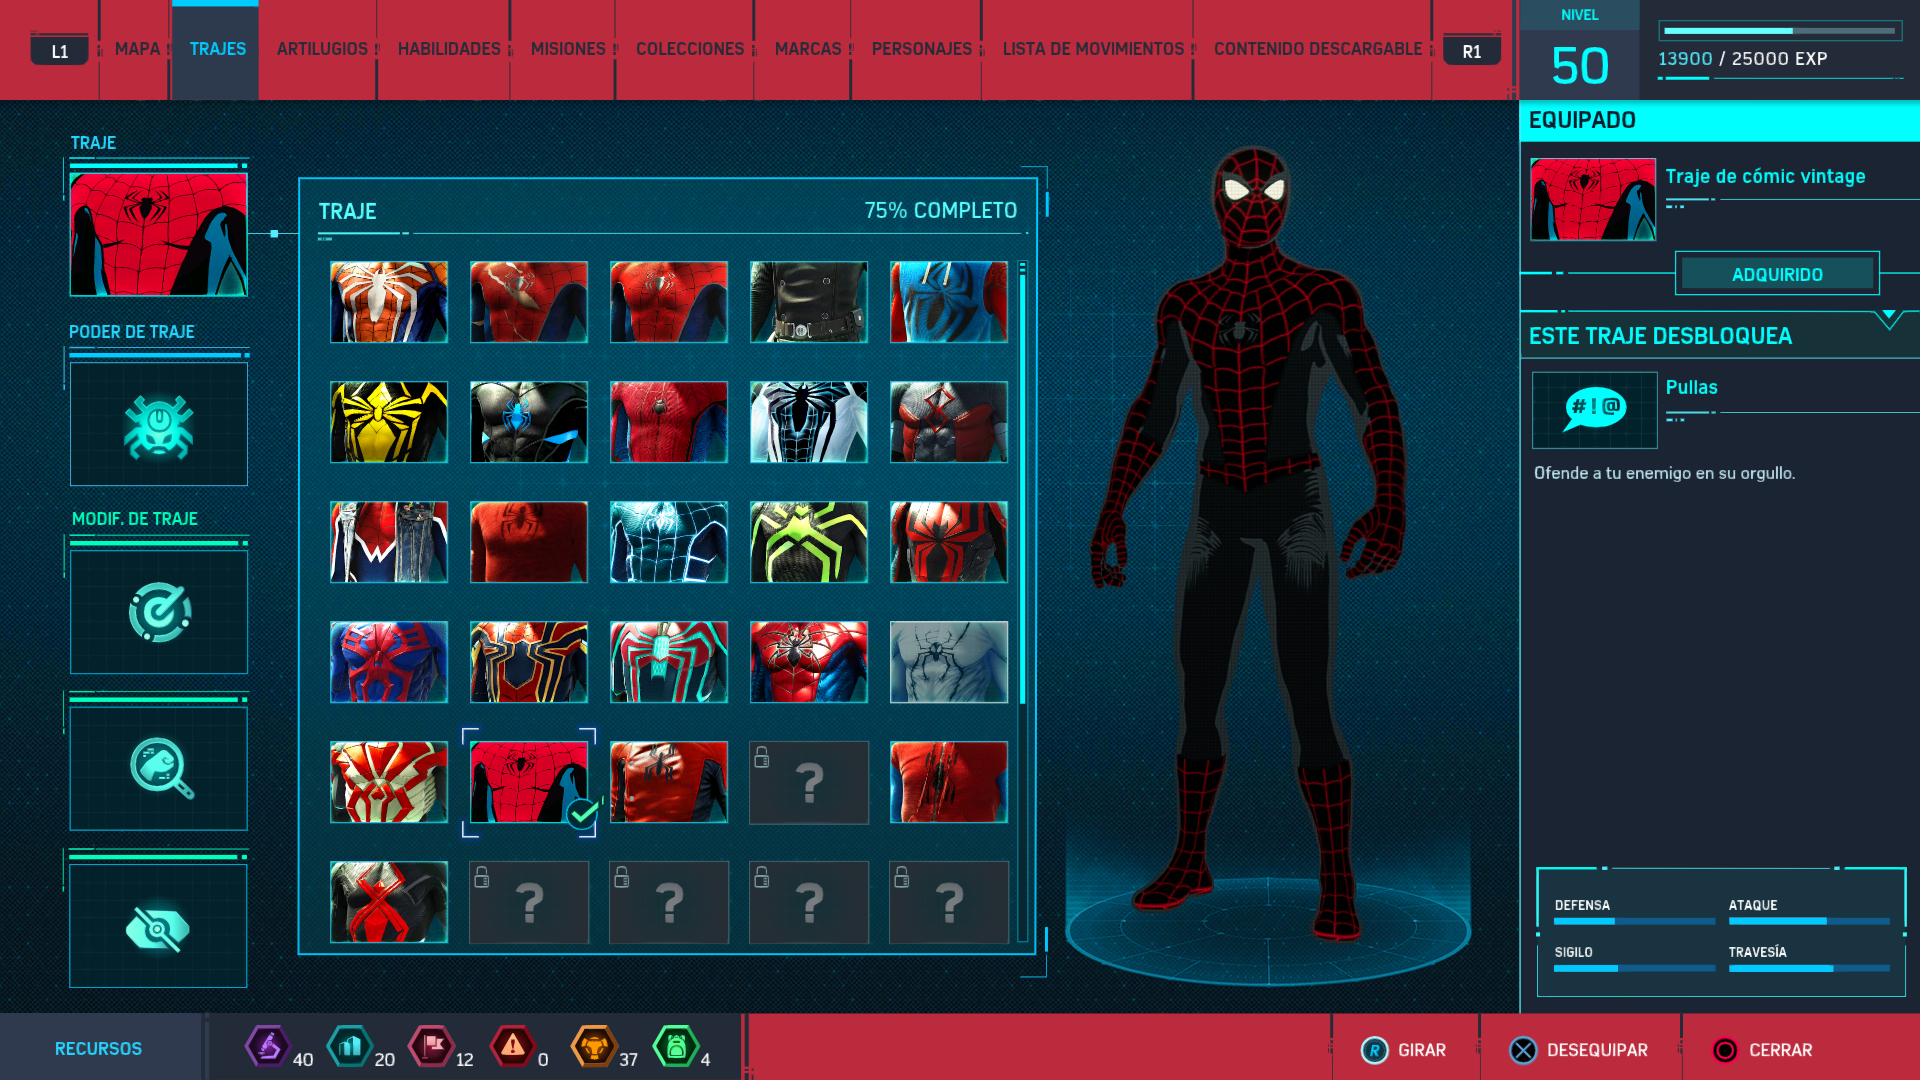Select the blue Scarlet Spider suit thumbnail

pyautogui.click(x=949, y=302)
